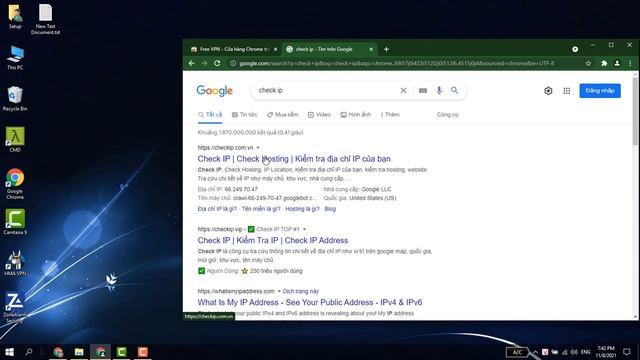Select the Mua sắm results tab
Viewport: 640px width, 360px height.
(x=282, y=115)
